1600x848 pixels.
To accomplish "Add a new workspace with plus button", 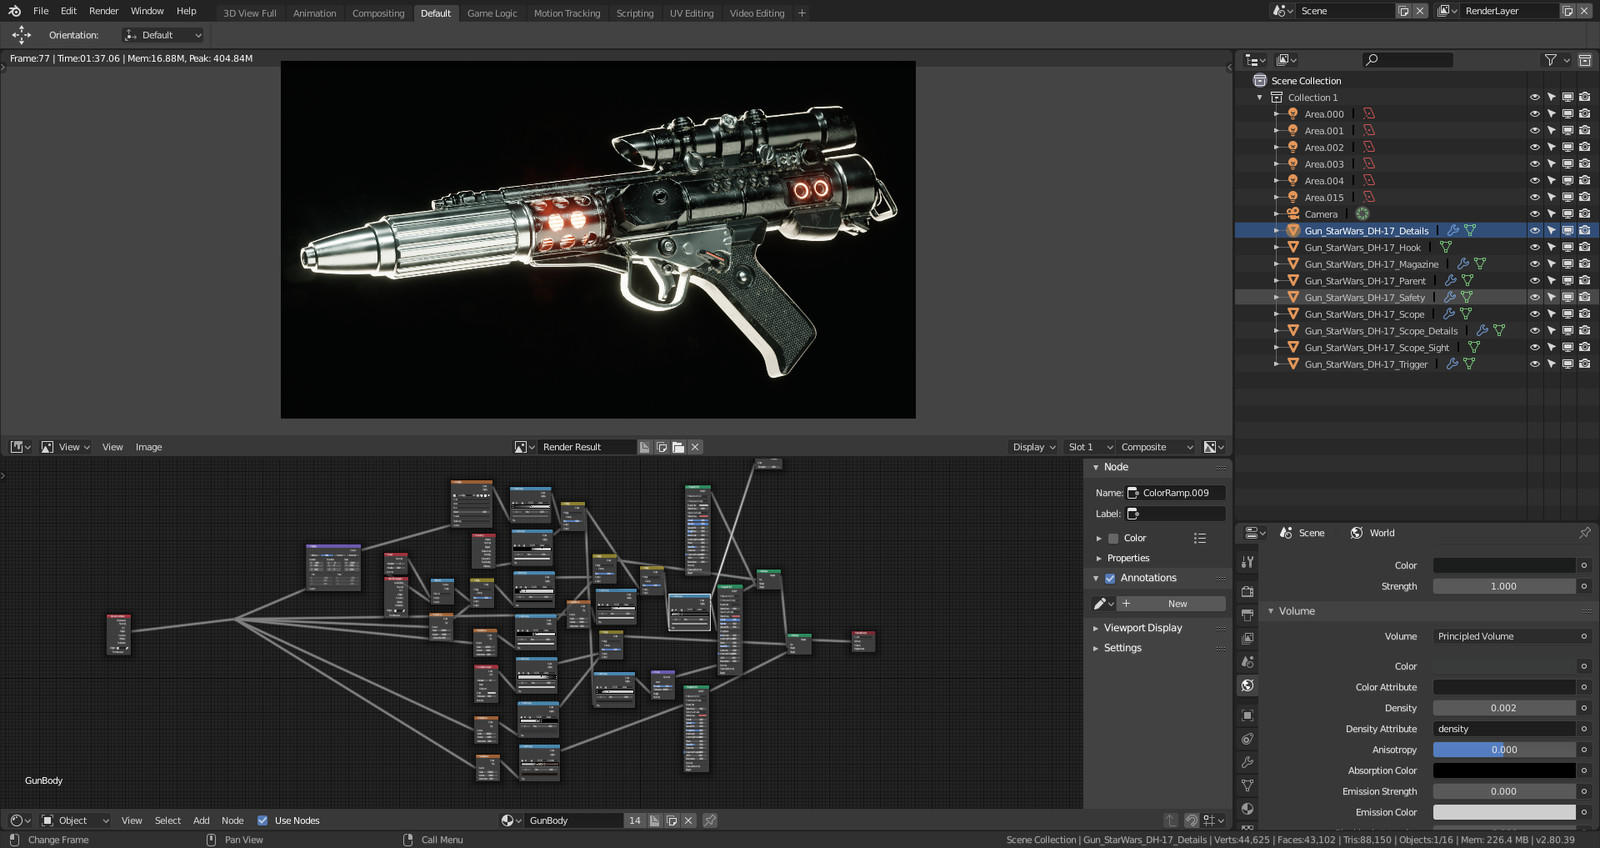I will click(801, 13).
